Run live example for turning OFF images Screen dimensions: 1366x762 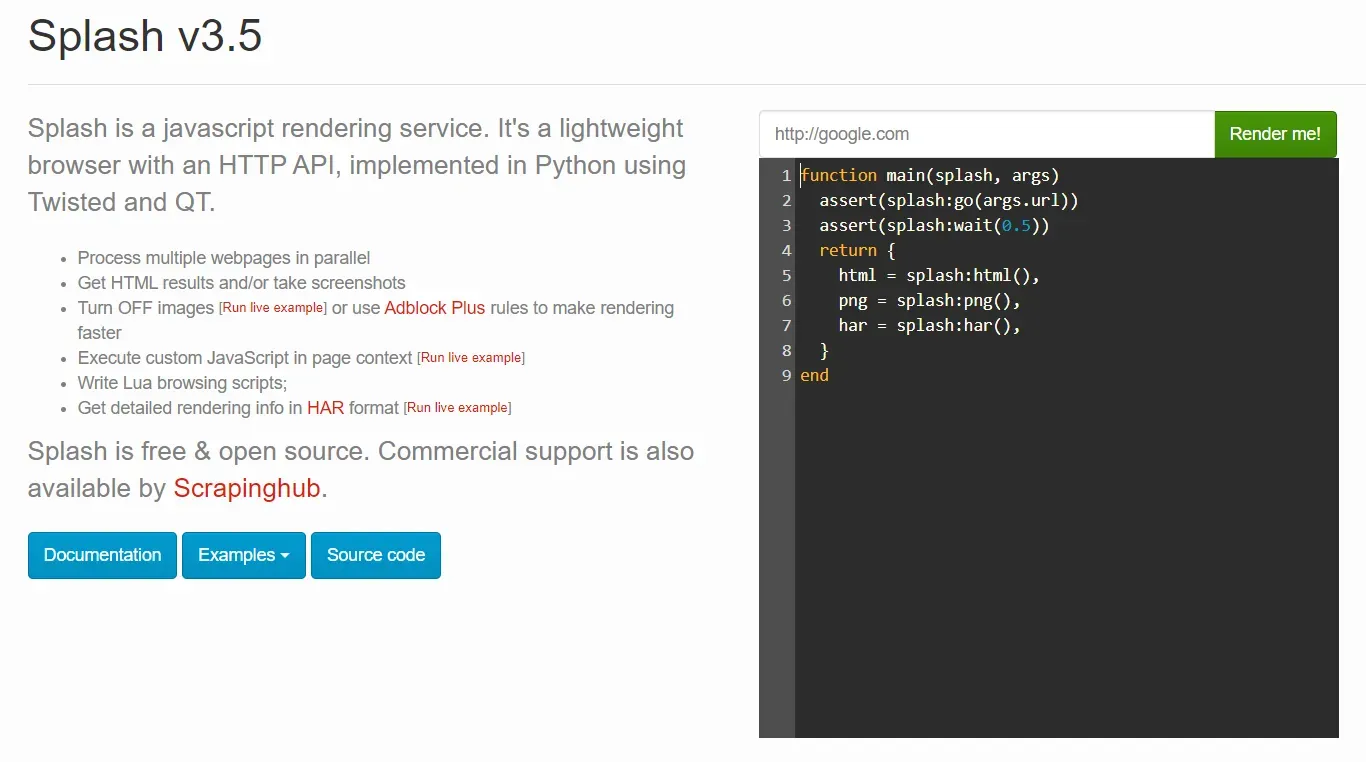272,307
